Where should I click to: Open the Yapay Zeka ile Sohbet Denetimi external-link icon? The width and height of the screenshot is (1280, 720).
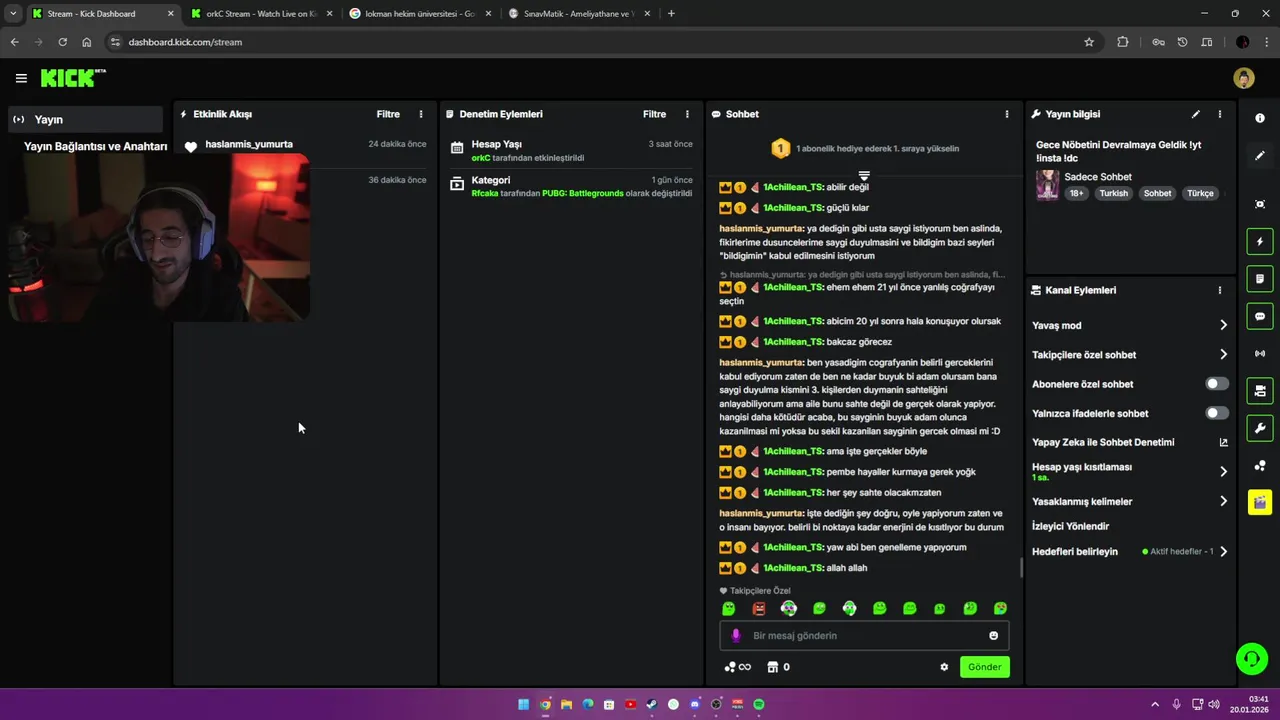pyautogui.click(x=1223, y=442)
